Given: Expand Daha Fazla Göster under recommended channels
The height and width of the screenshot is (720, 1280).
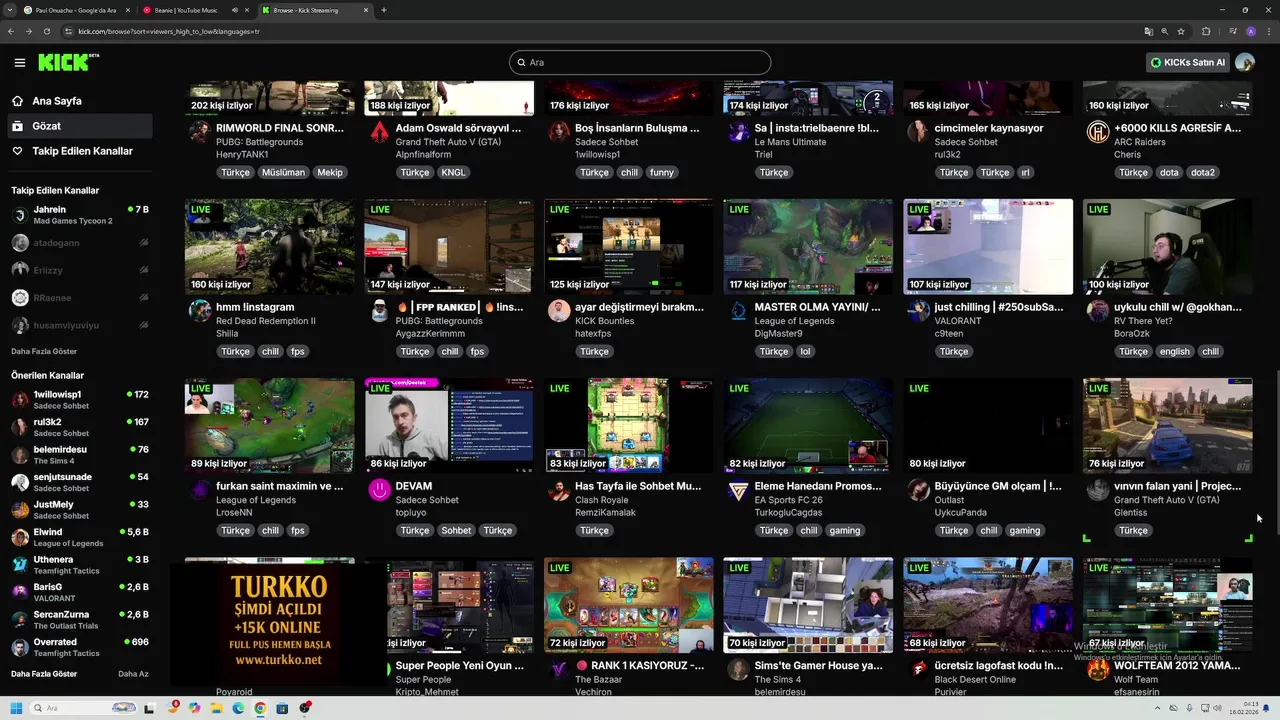Looking at the screenshot, I should (44, 674).
